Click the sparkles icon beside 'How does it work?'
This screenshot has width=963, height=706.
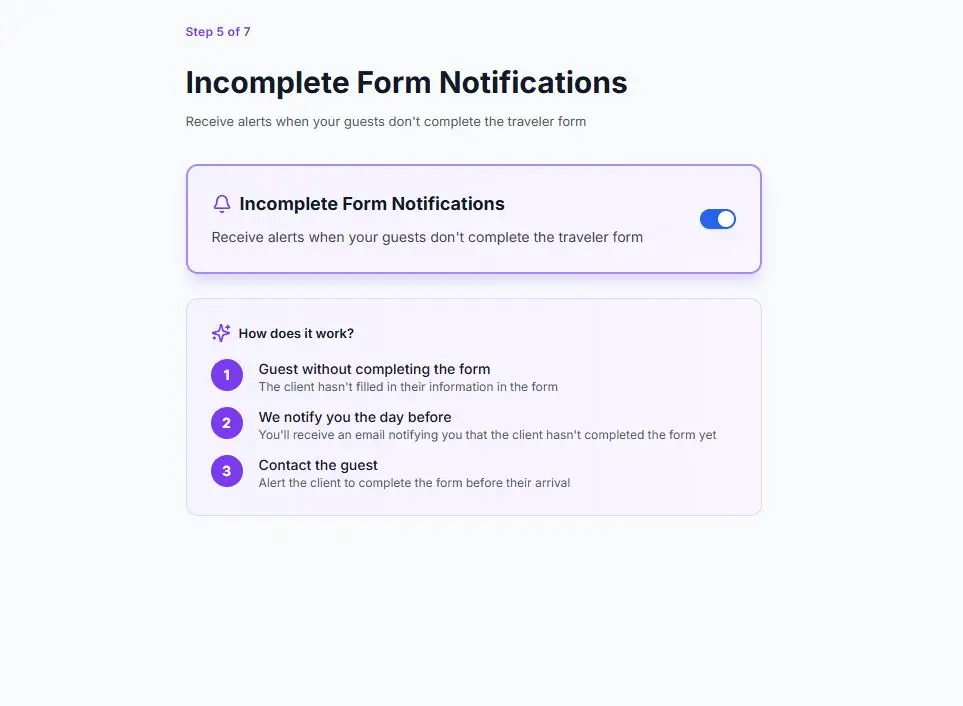point(220,332)
